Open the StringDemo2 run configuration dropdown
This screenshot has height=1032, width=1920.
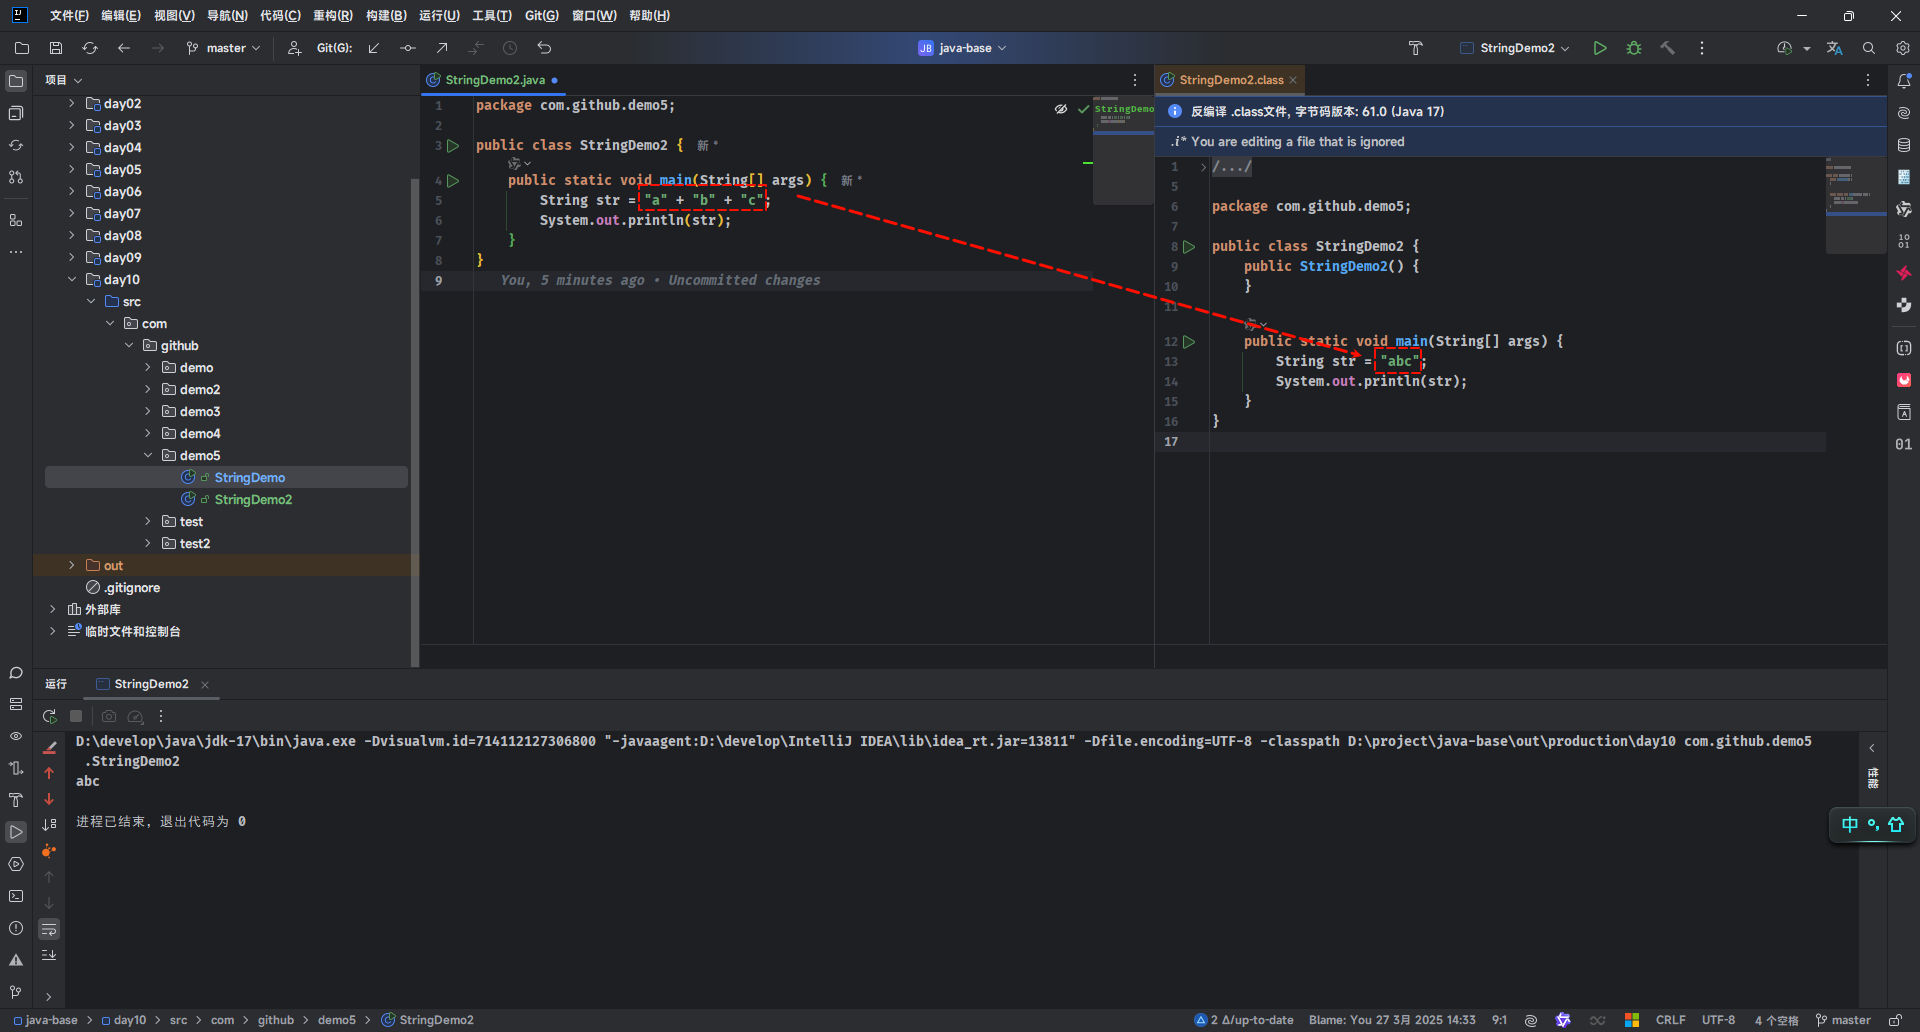[x=1516, y=48]
